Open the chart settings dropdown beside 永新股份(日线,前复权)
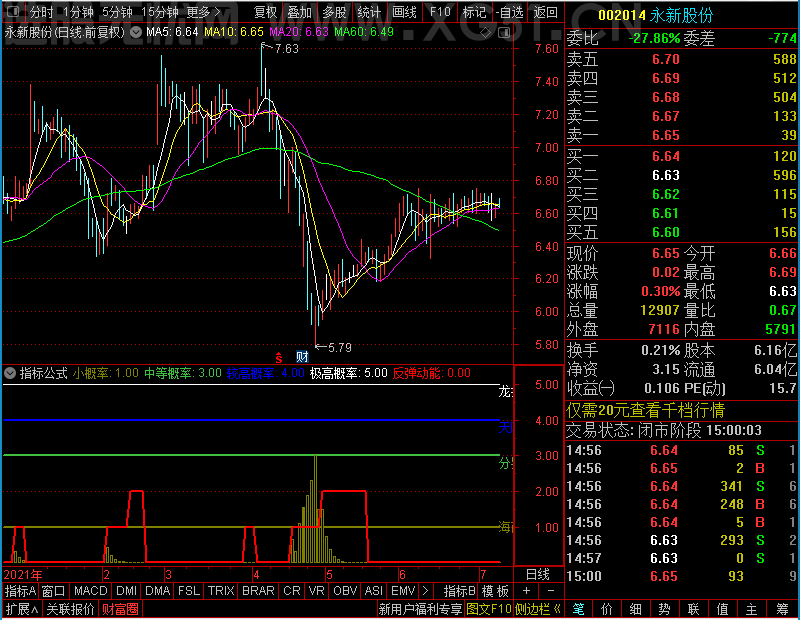 (x=136, y=33)
